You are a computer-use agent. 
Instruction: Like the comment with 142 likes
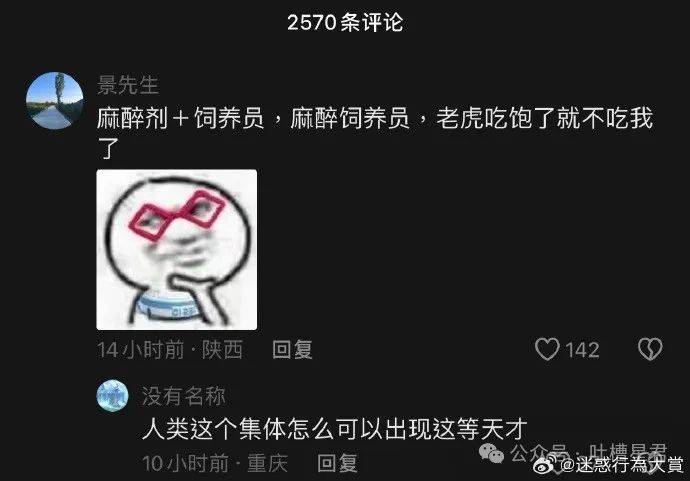click(547, 349)
